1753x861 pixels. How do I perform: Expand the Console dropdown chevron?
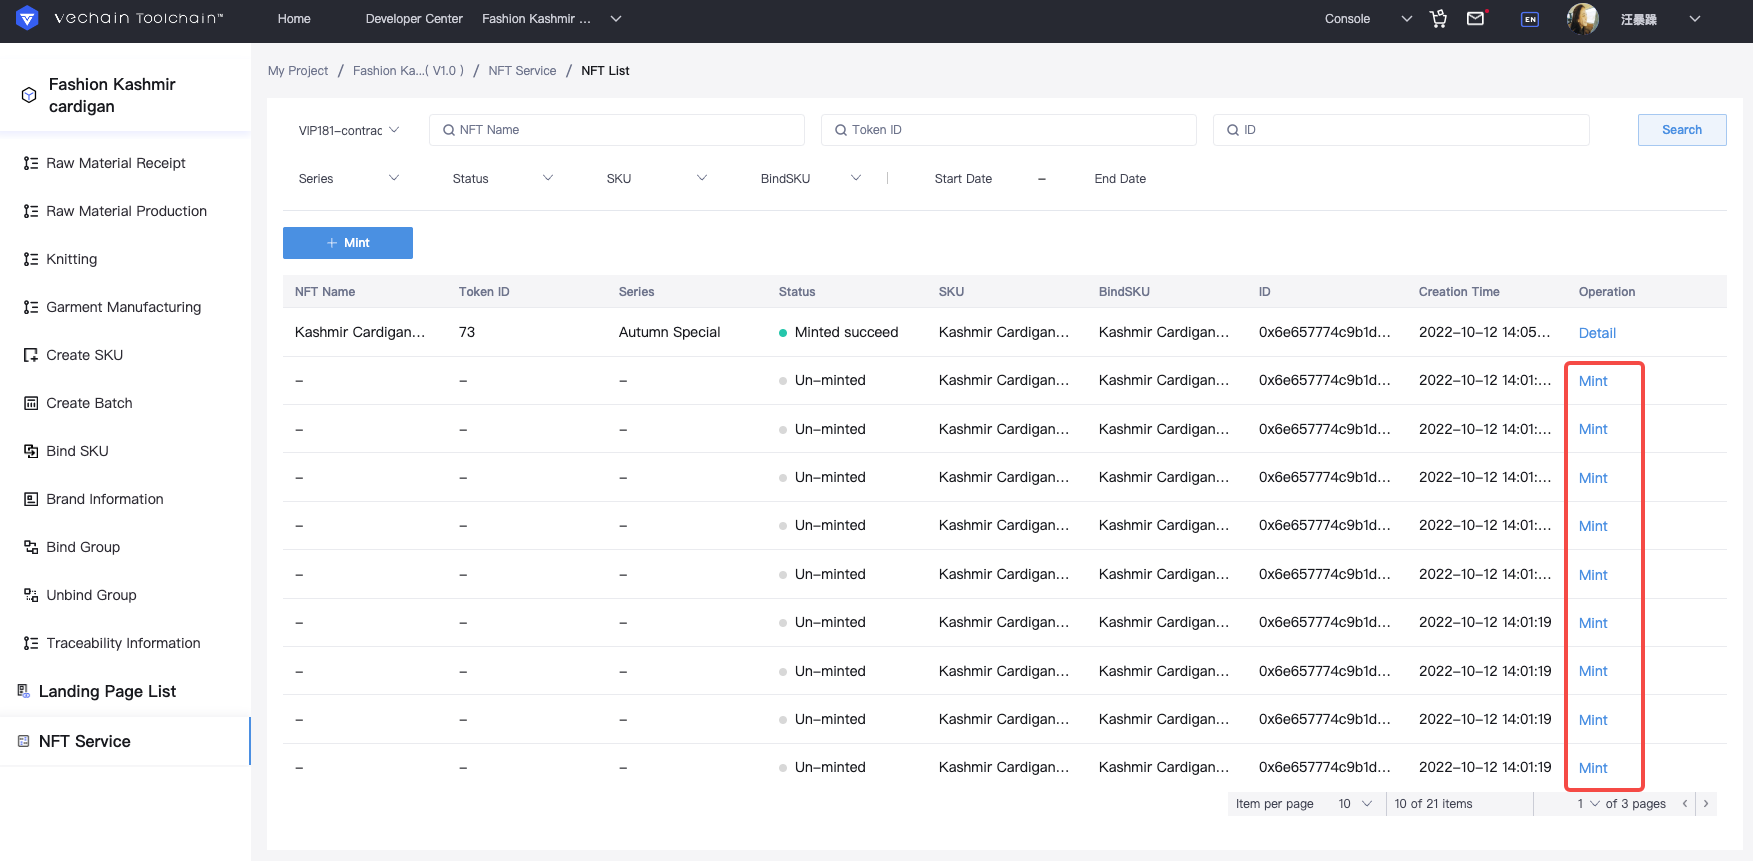pyautogui.click(x=1407, y=19)
